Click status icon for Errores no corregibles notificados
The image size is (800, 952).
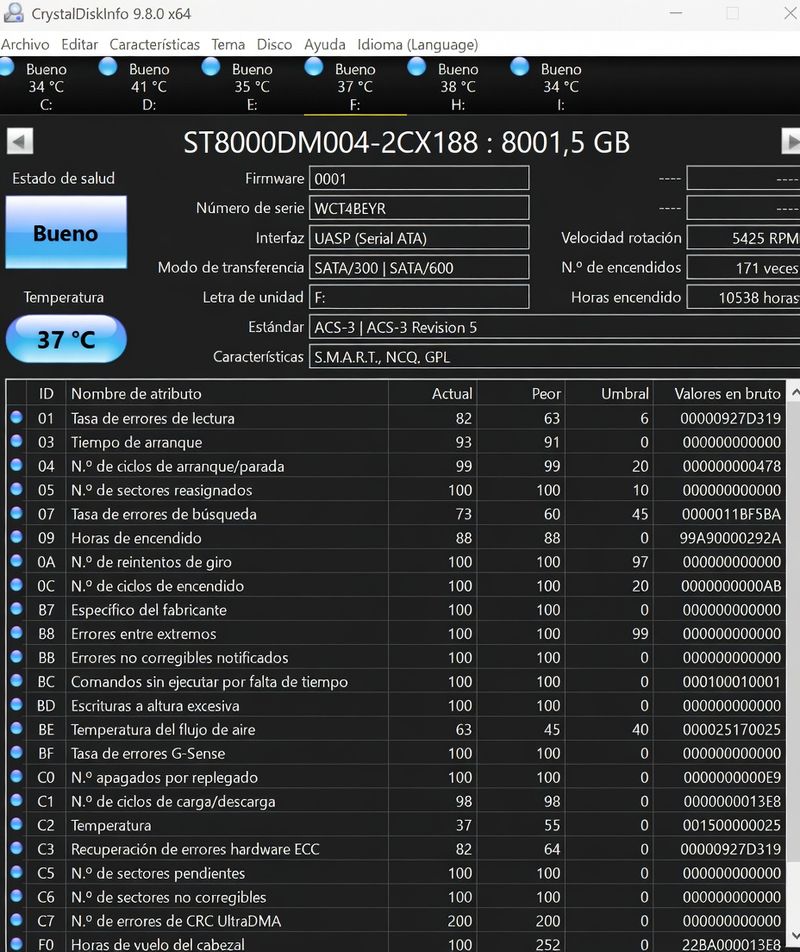pos(16,656)
